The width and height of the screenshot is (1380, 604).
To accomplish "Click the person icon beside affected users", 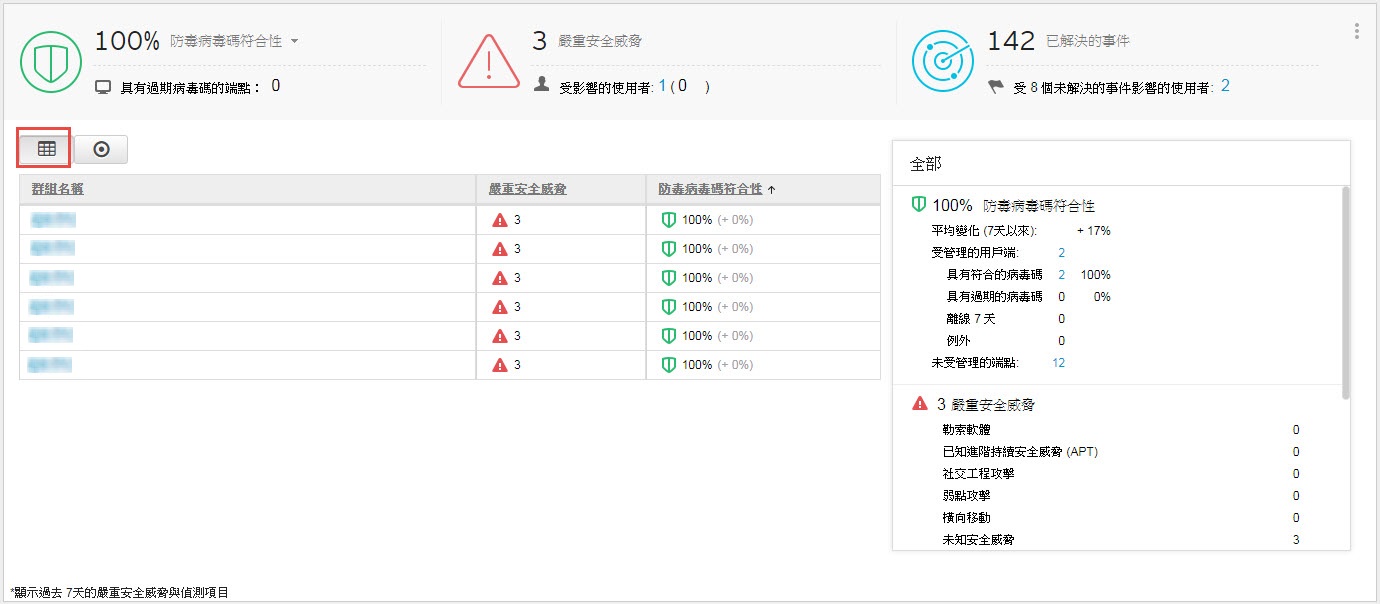I will pyautogui.click(x=542, y=86).
